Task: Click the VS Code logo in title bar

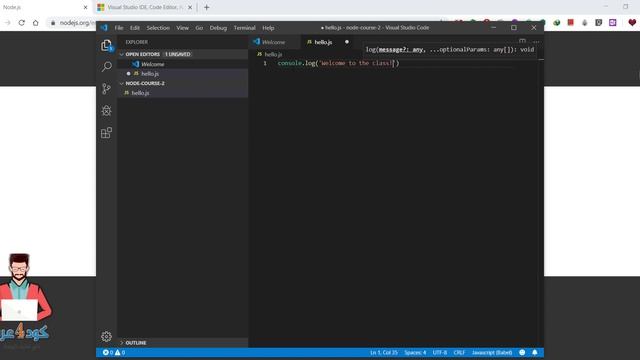Action: coord(104,28)
